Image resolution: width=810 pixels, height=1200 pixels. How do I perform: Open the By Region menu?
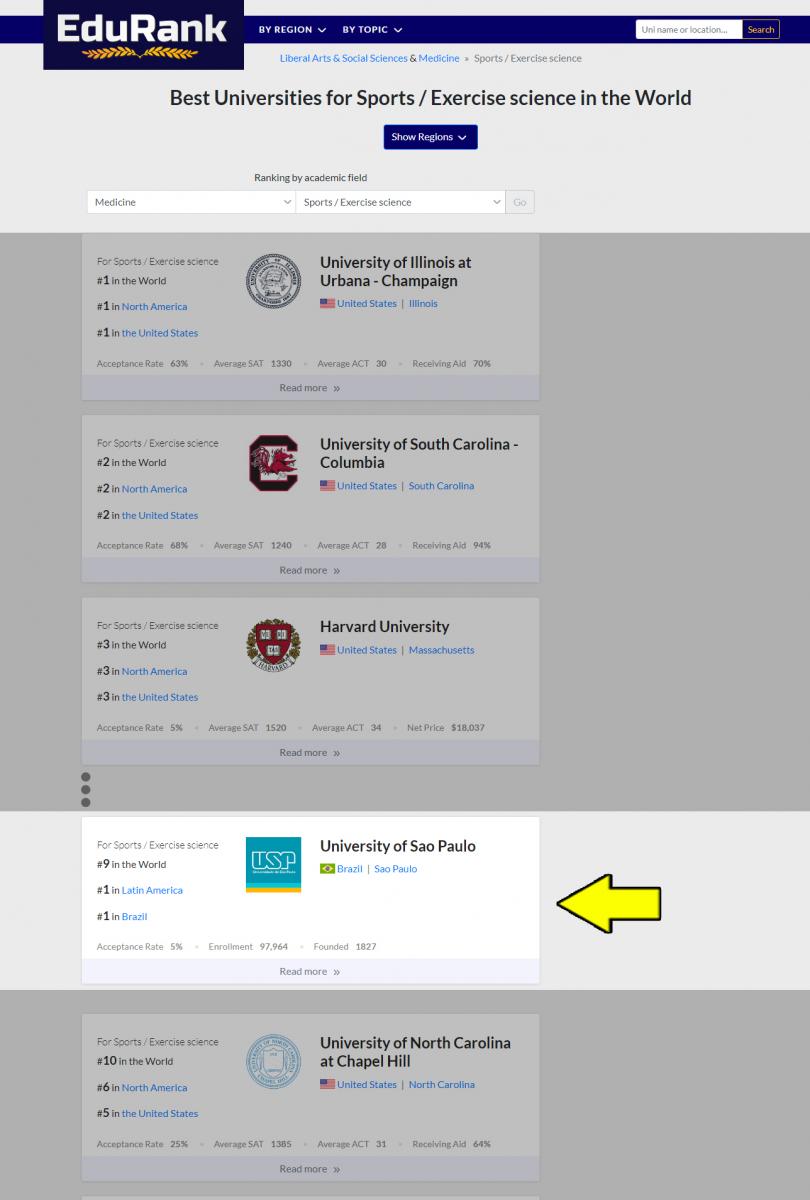click(x=292, y=30)
